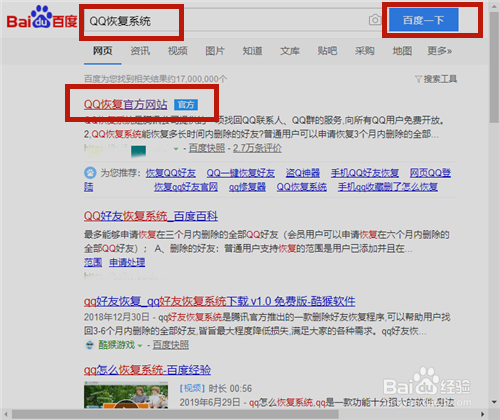This screenshot has width=500, height=420.
Task: Open qq怎么恢复系统-百度经验 result
Action: click(147, 370)
